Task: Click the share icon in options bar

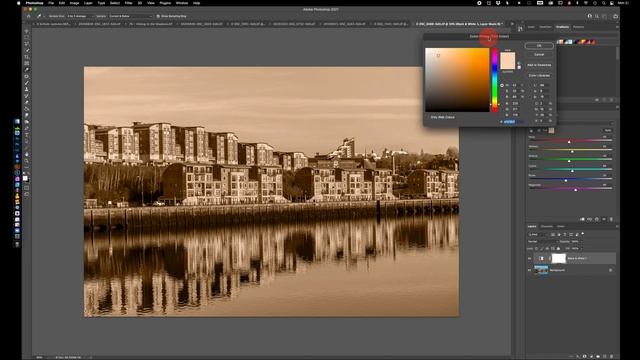Action: [x=615, y=16]
